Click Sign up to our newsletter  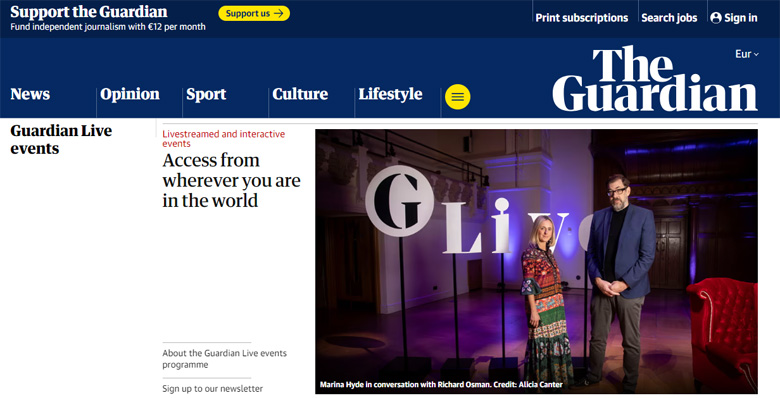pyautogui.click(x=212, y=389)
